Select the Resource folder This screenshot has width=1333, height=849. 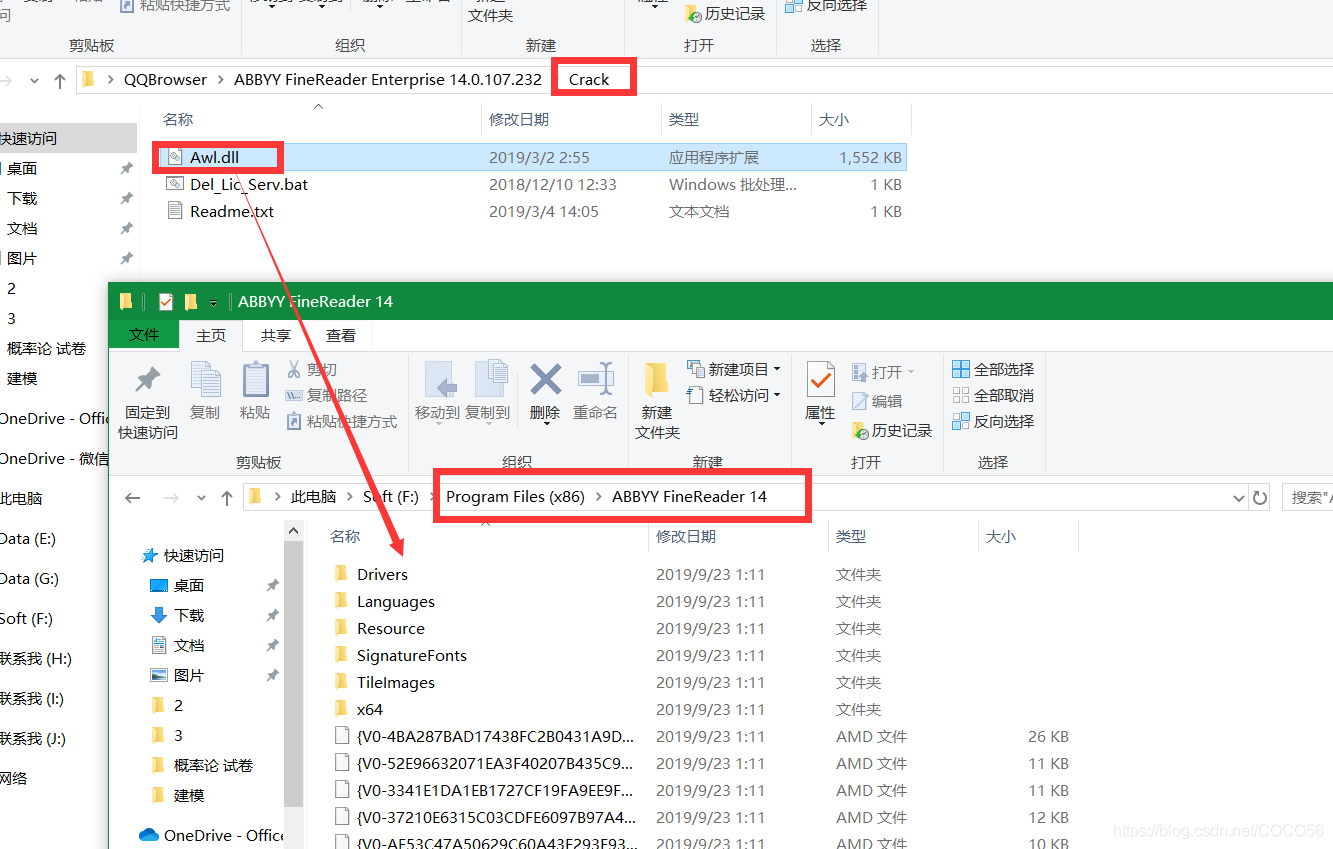coord(391,628)
